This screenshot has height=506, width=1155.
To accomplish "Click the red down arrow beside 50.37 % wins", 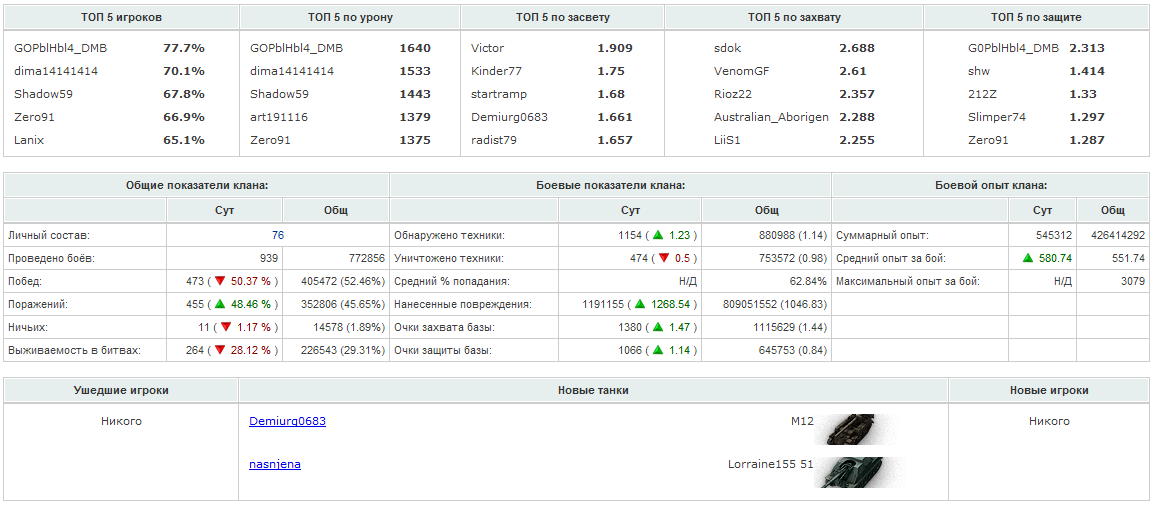I will click(220, 281).
